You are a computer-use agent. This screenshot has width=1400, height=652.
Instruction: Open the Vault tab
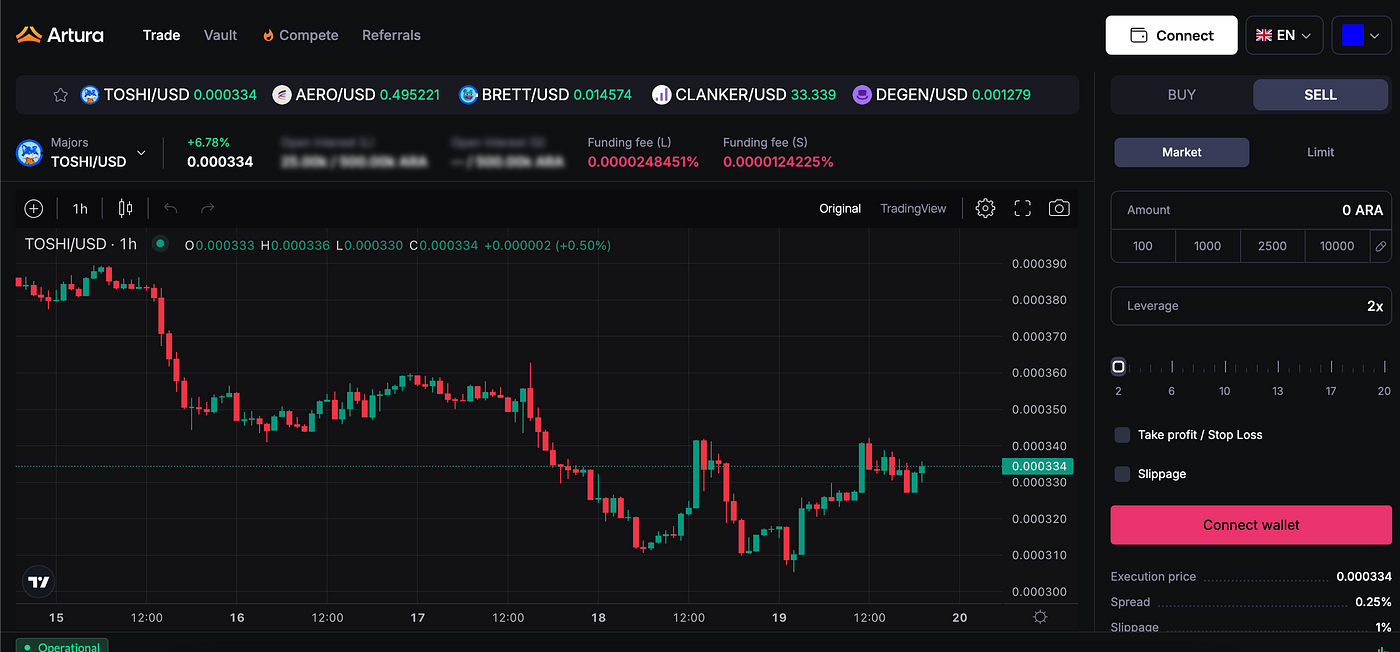coord(220,35)
